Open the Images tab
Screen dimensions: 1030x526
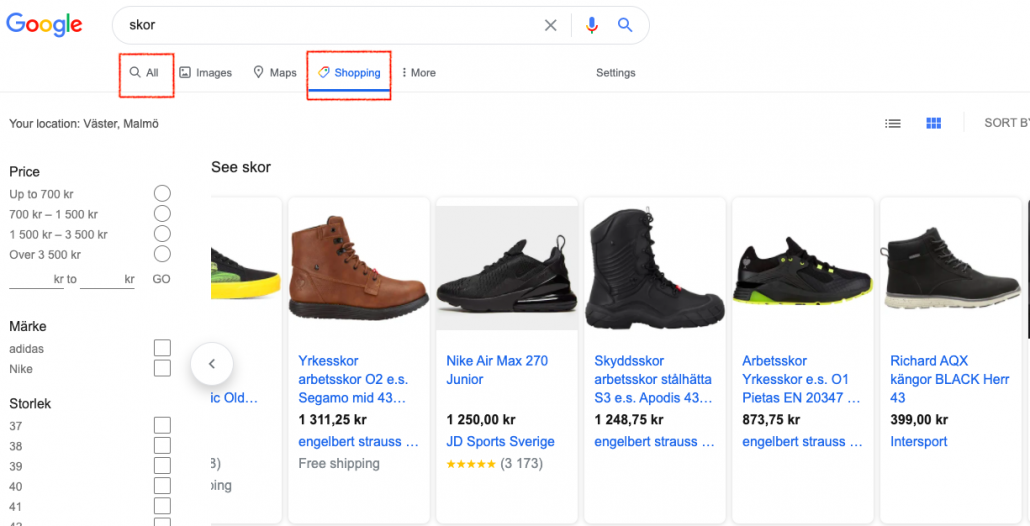click(x=206, y=72)
